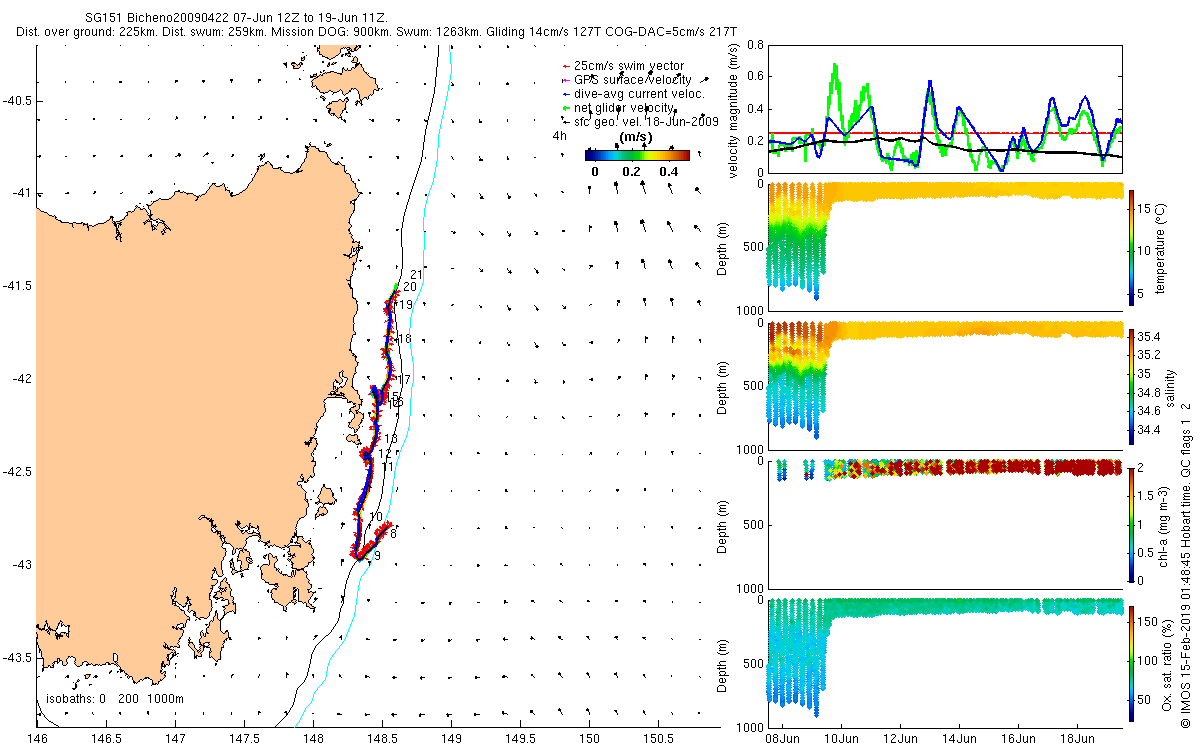Click the velocity (m/s) colorbar on the map
The image size is (1200, 750).
pos(637,155)
